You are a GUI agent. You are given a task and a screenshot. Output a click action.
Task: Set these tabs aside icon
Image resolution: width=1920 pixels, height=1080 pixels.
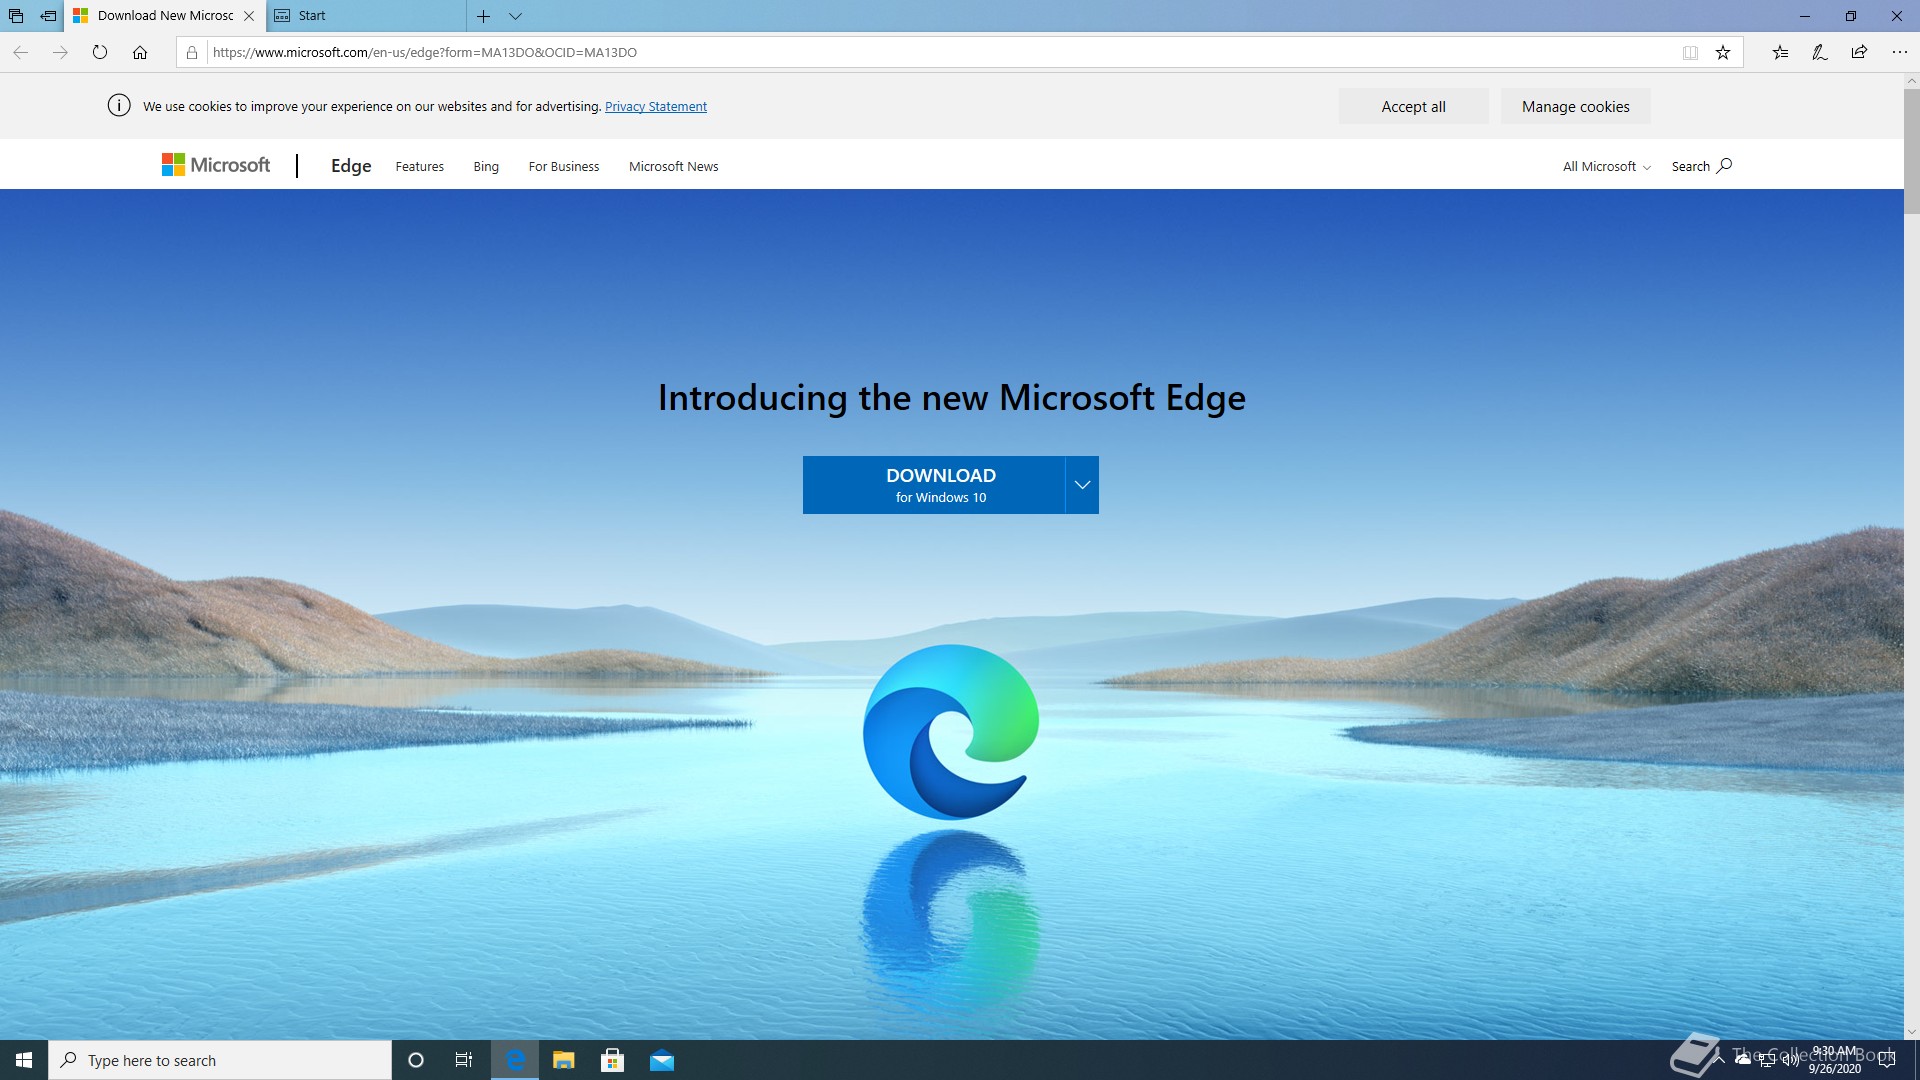coord(48,16)
